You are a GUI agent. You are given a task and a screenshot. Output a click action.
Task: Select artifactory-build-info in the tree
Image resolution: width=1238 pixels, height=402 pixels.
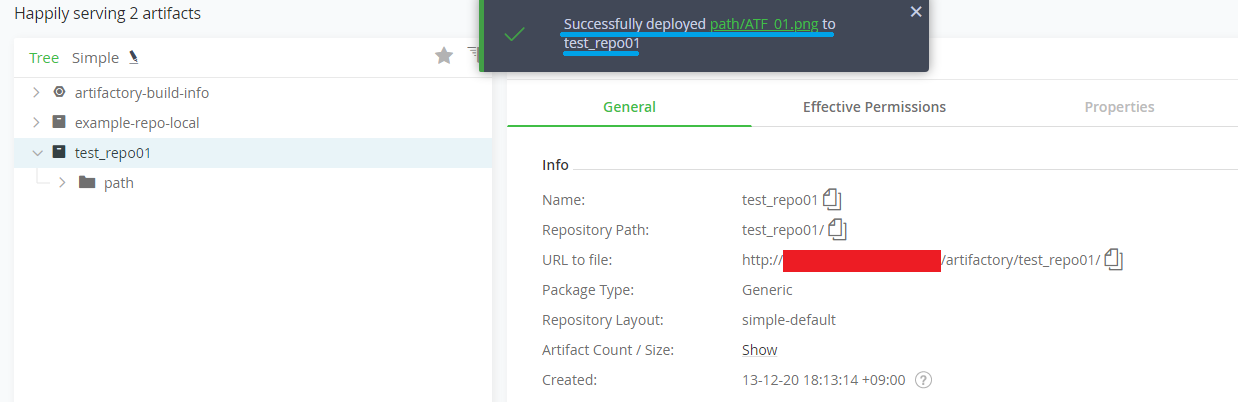(142, 92)
